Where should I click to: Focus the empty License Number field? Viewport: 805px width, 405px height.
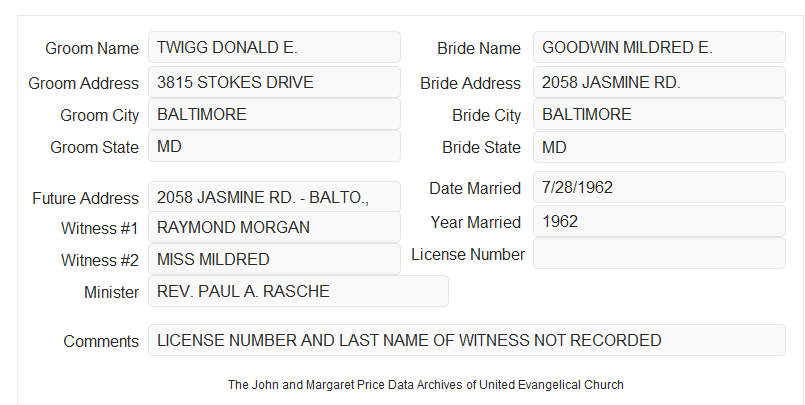659,253
